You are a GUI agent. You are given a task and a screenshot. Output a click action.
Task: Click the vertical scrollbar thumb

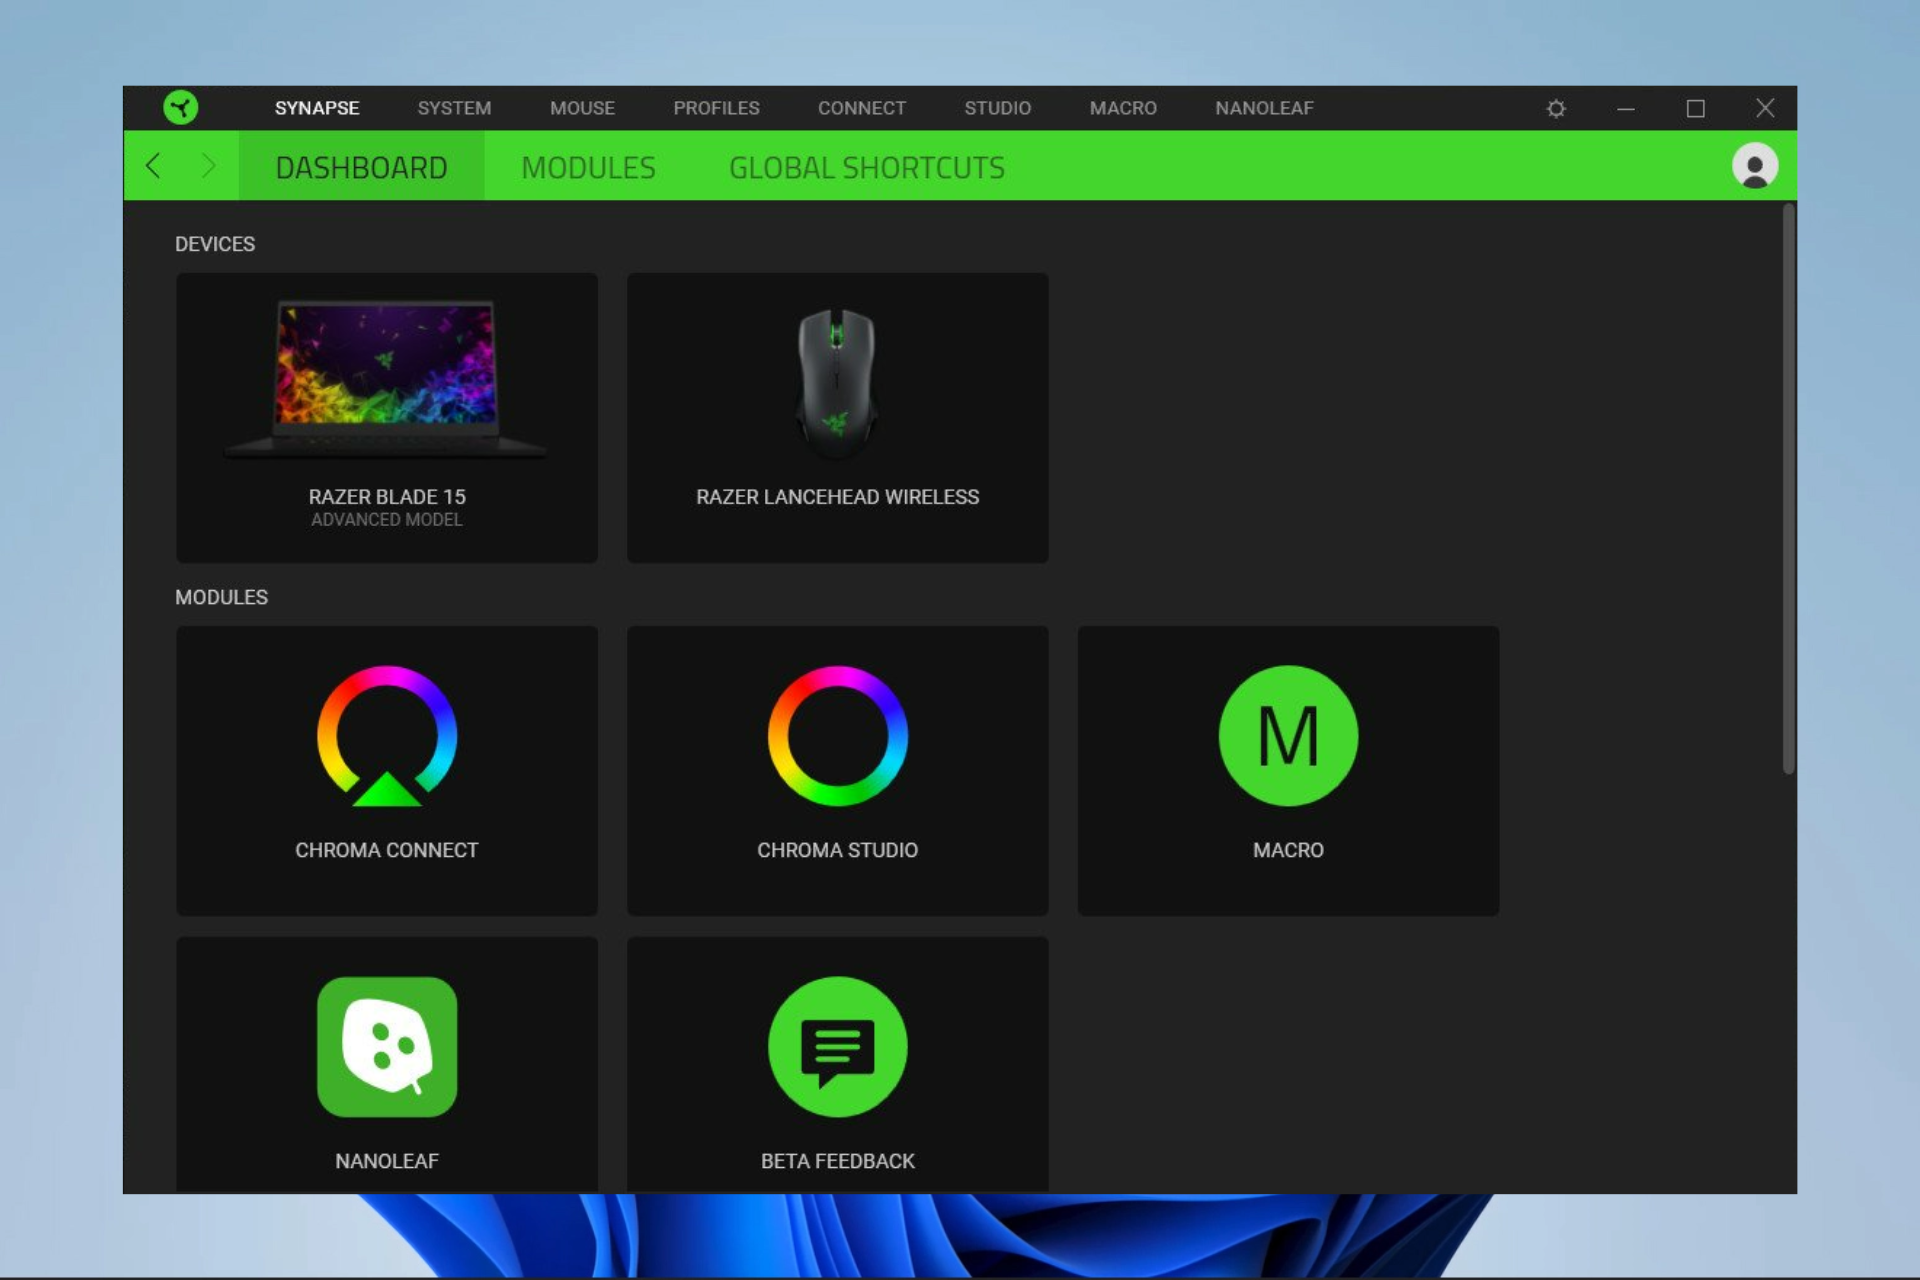tap(1788, 488)
